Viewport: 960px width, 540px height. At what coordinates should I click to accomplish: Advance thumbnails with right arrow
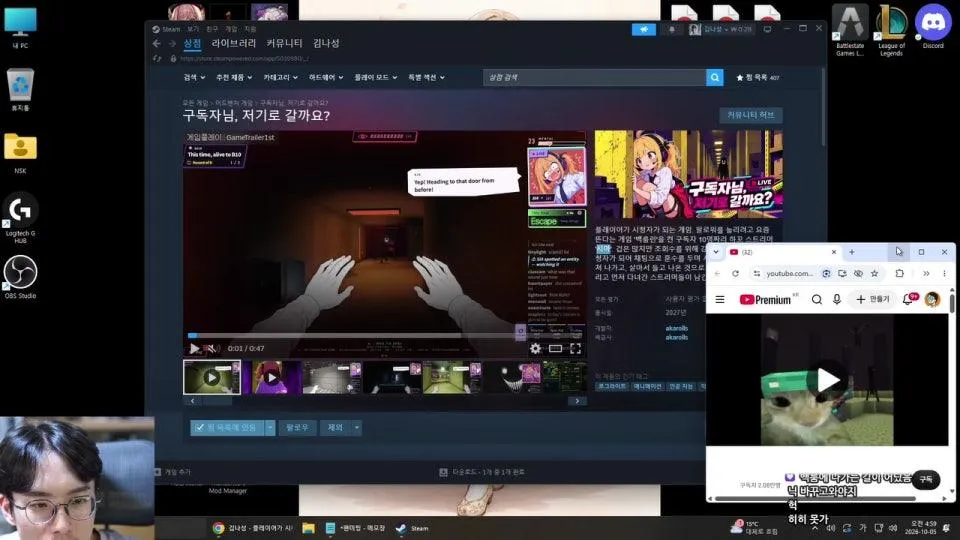[x=577, y=401]
